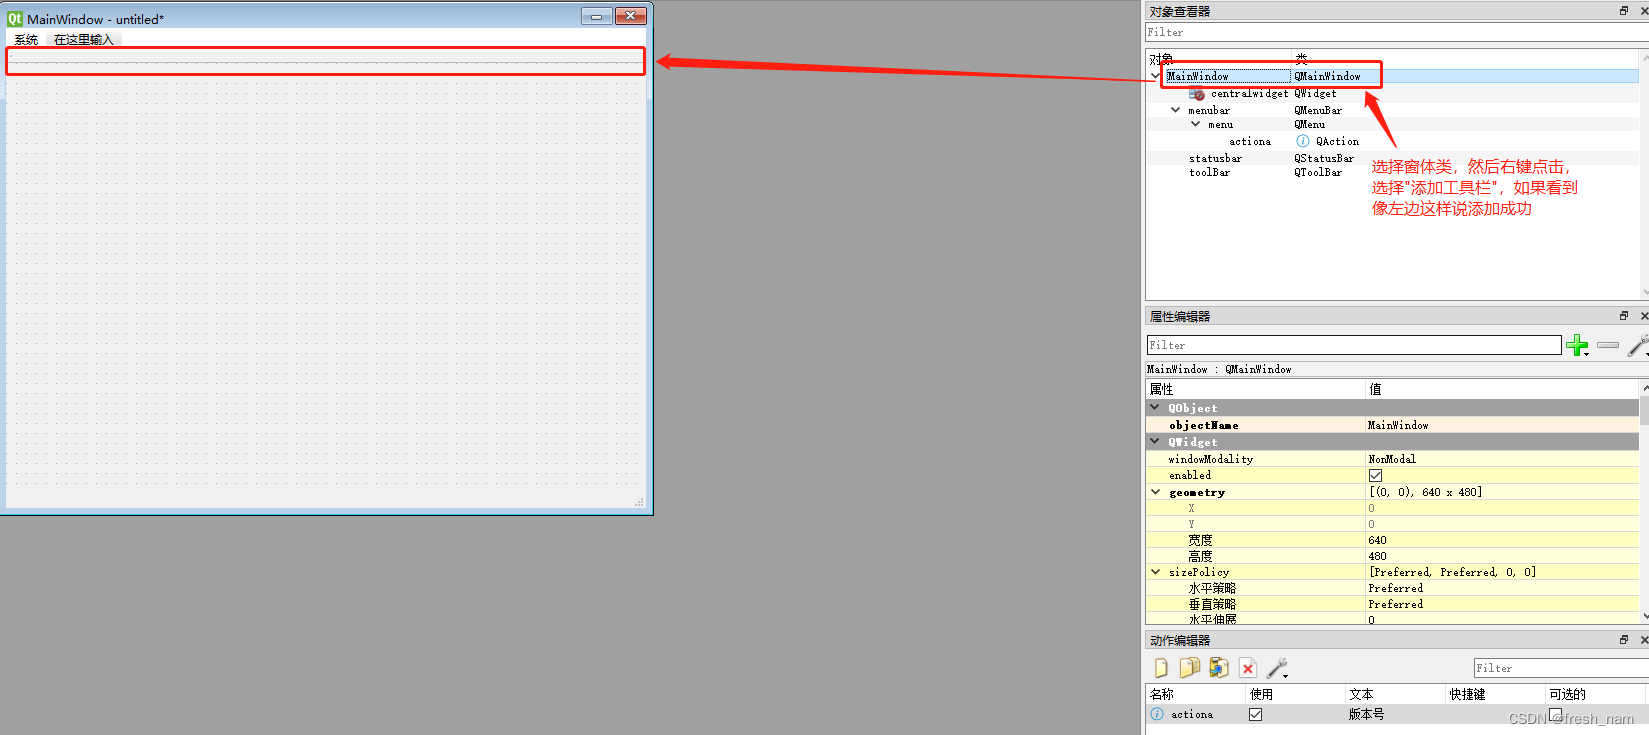Click the 垂直策略 value Preferred
Image resolution: width=1649 pixels, height=735 pixels.
click(1395, 604)
